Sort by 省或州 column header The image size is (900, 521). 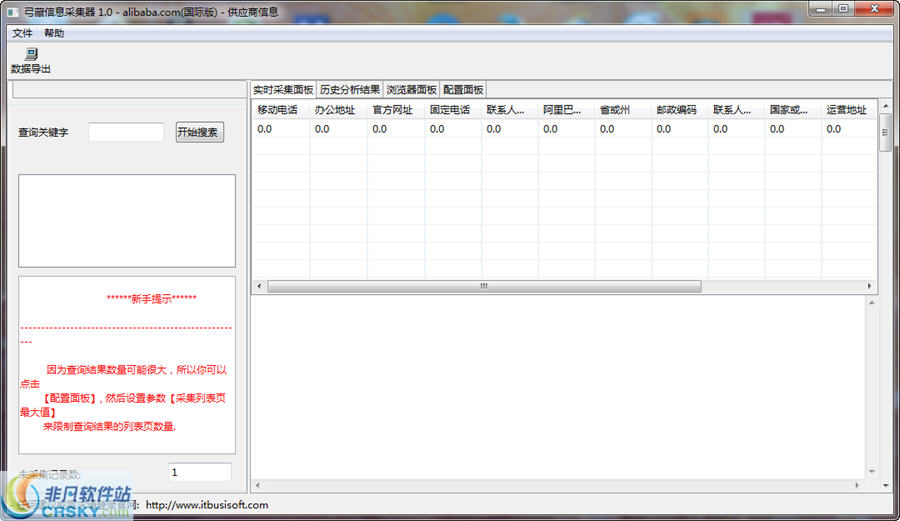(x=623, y=110)
